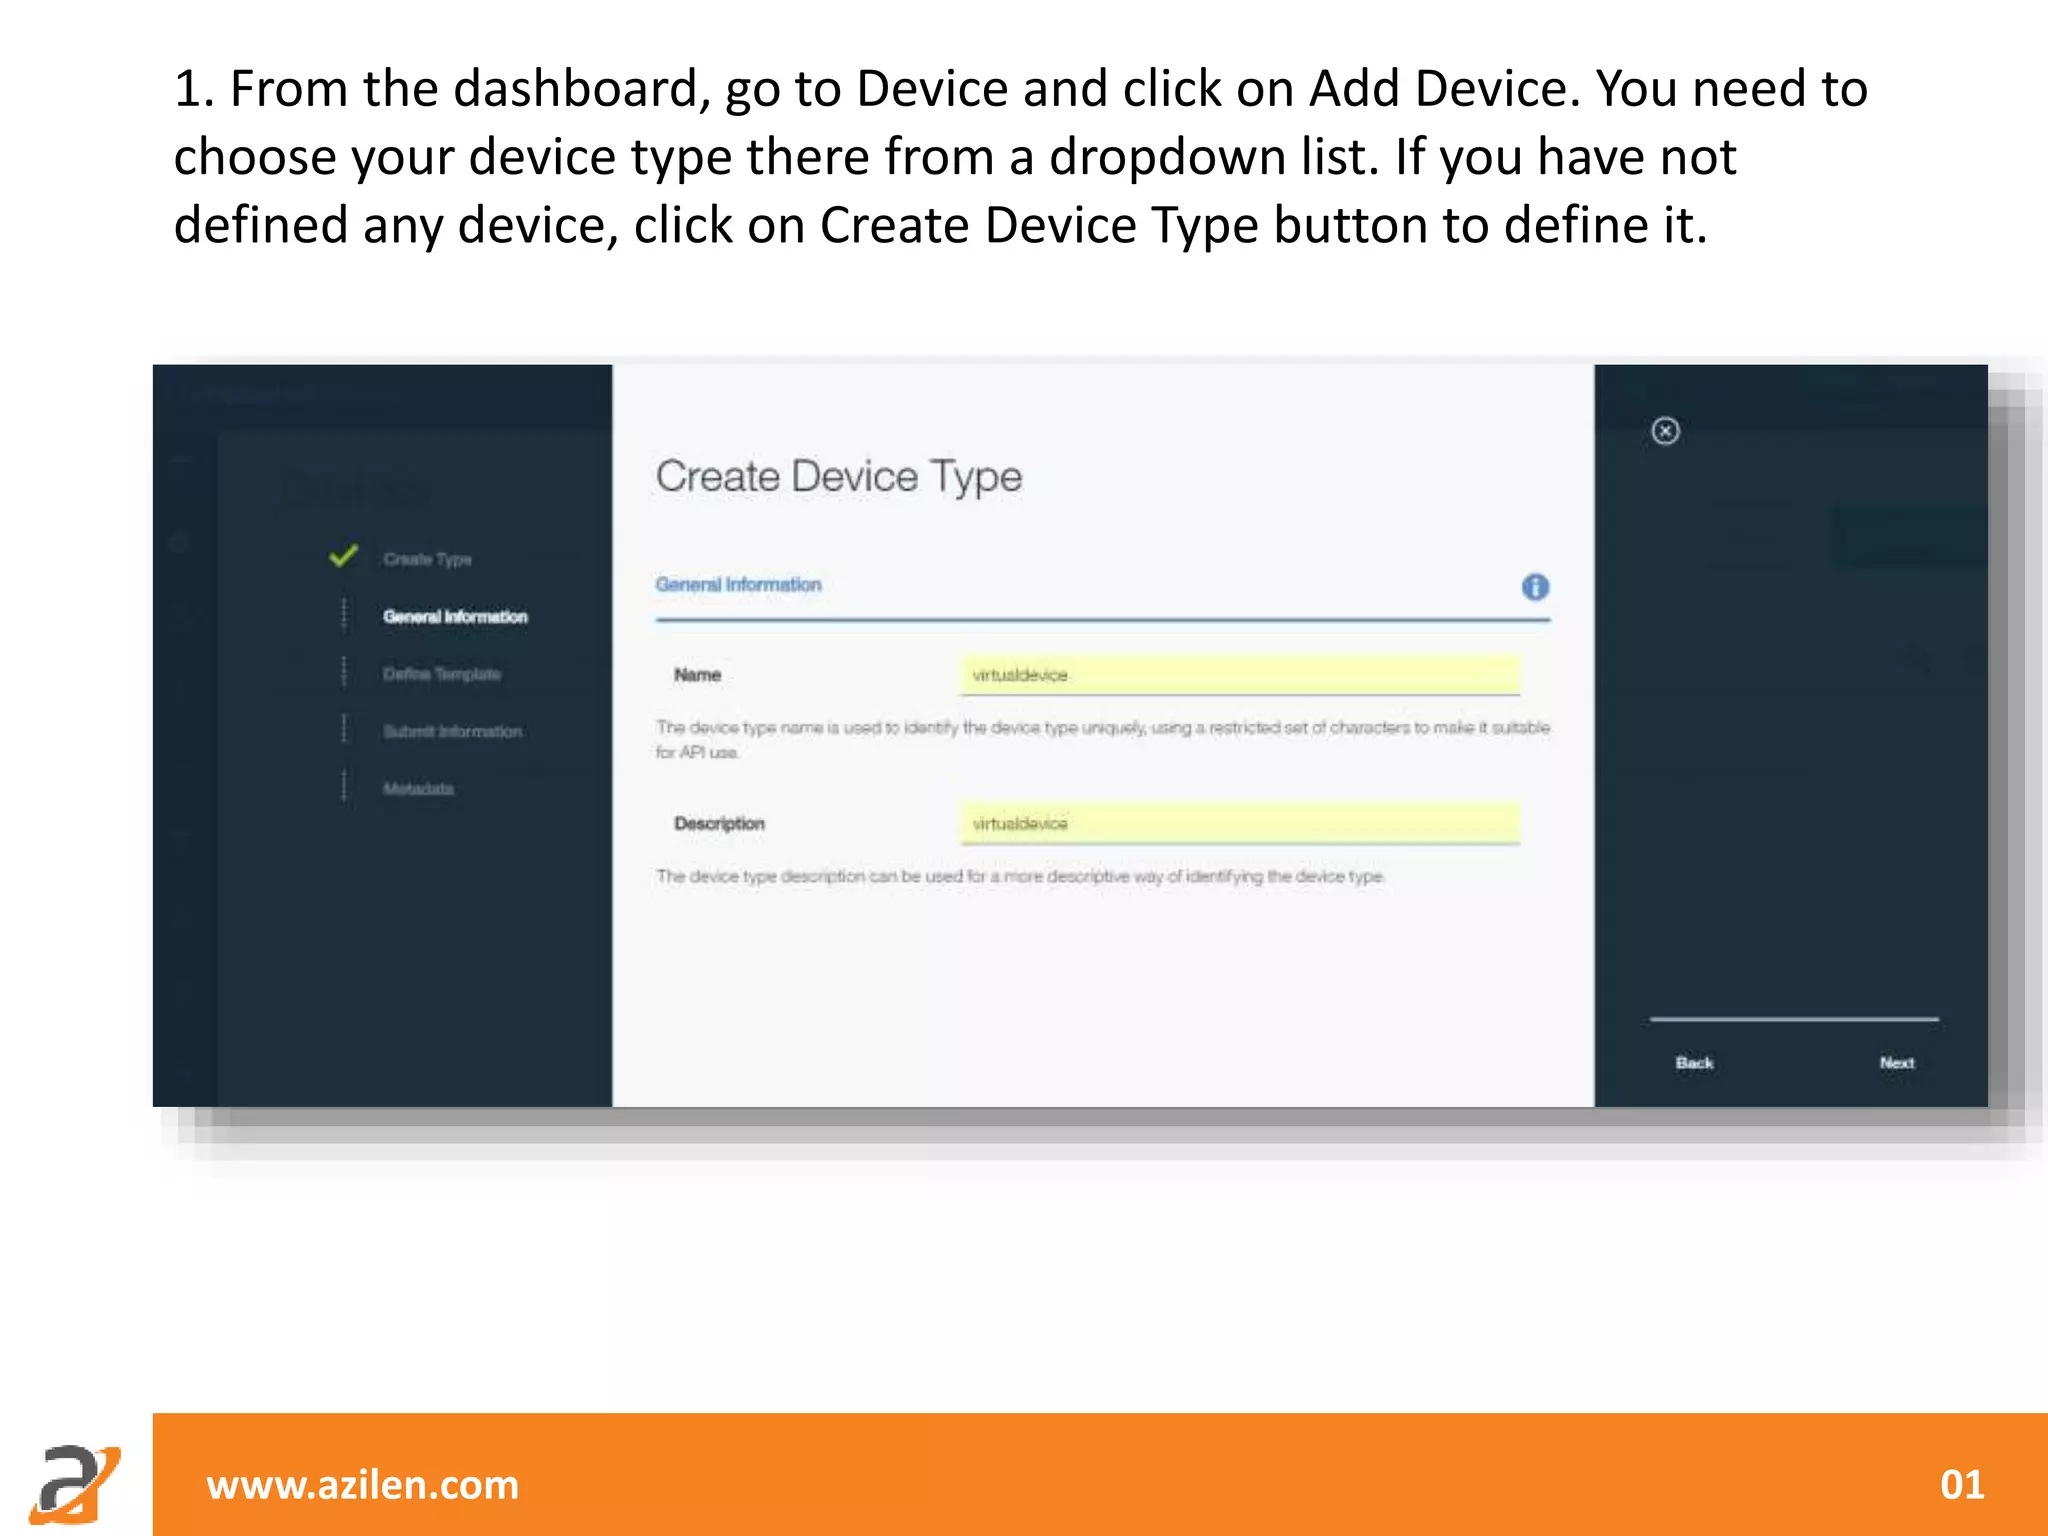Screen dimensions: 2048x1536
Task: Open the Metadata step
Action: click(418, 789)
